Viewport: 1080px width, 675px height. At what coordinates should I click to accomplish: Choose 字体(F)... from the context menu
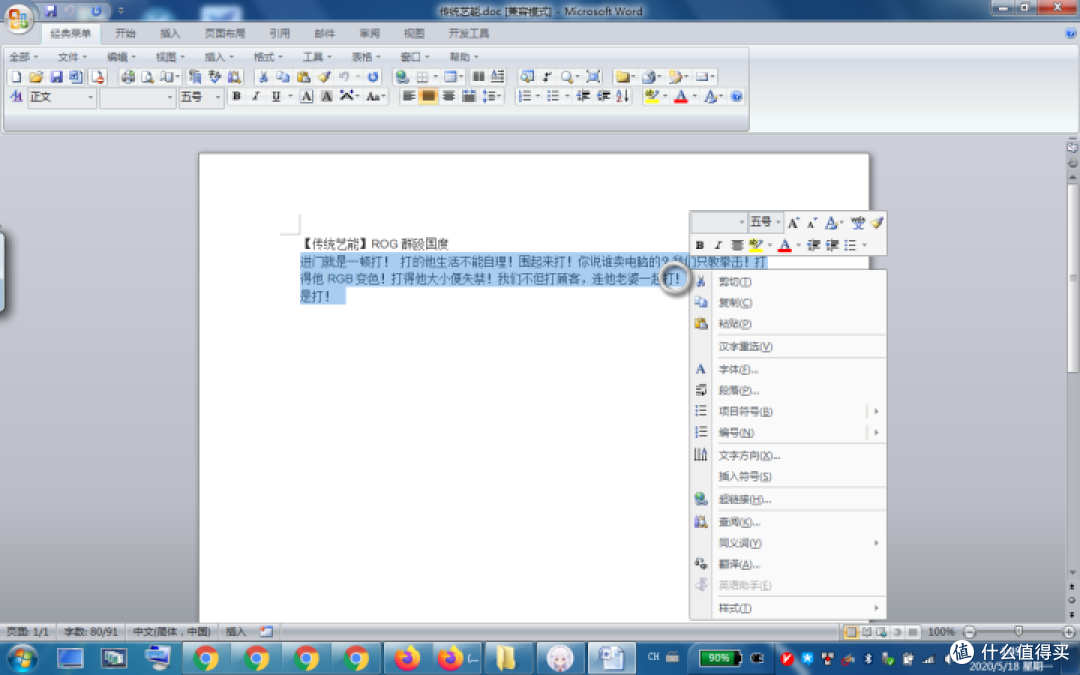pos(788,369)
